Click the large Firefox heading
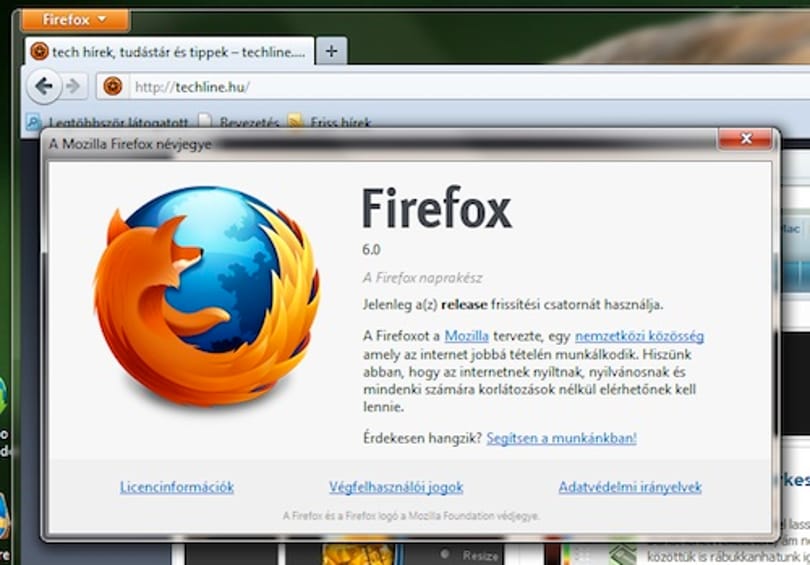 [437, 208]
